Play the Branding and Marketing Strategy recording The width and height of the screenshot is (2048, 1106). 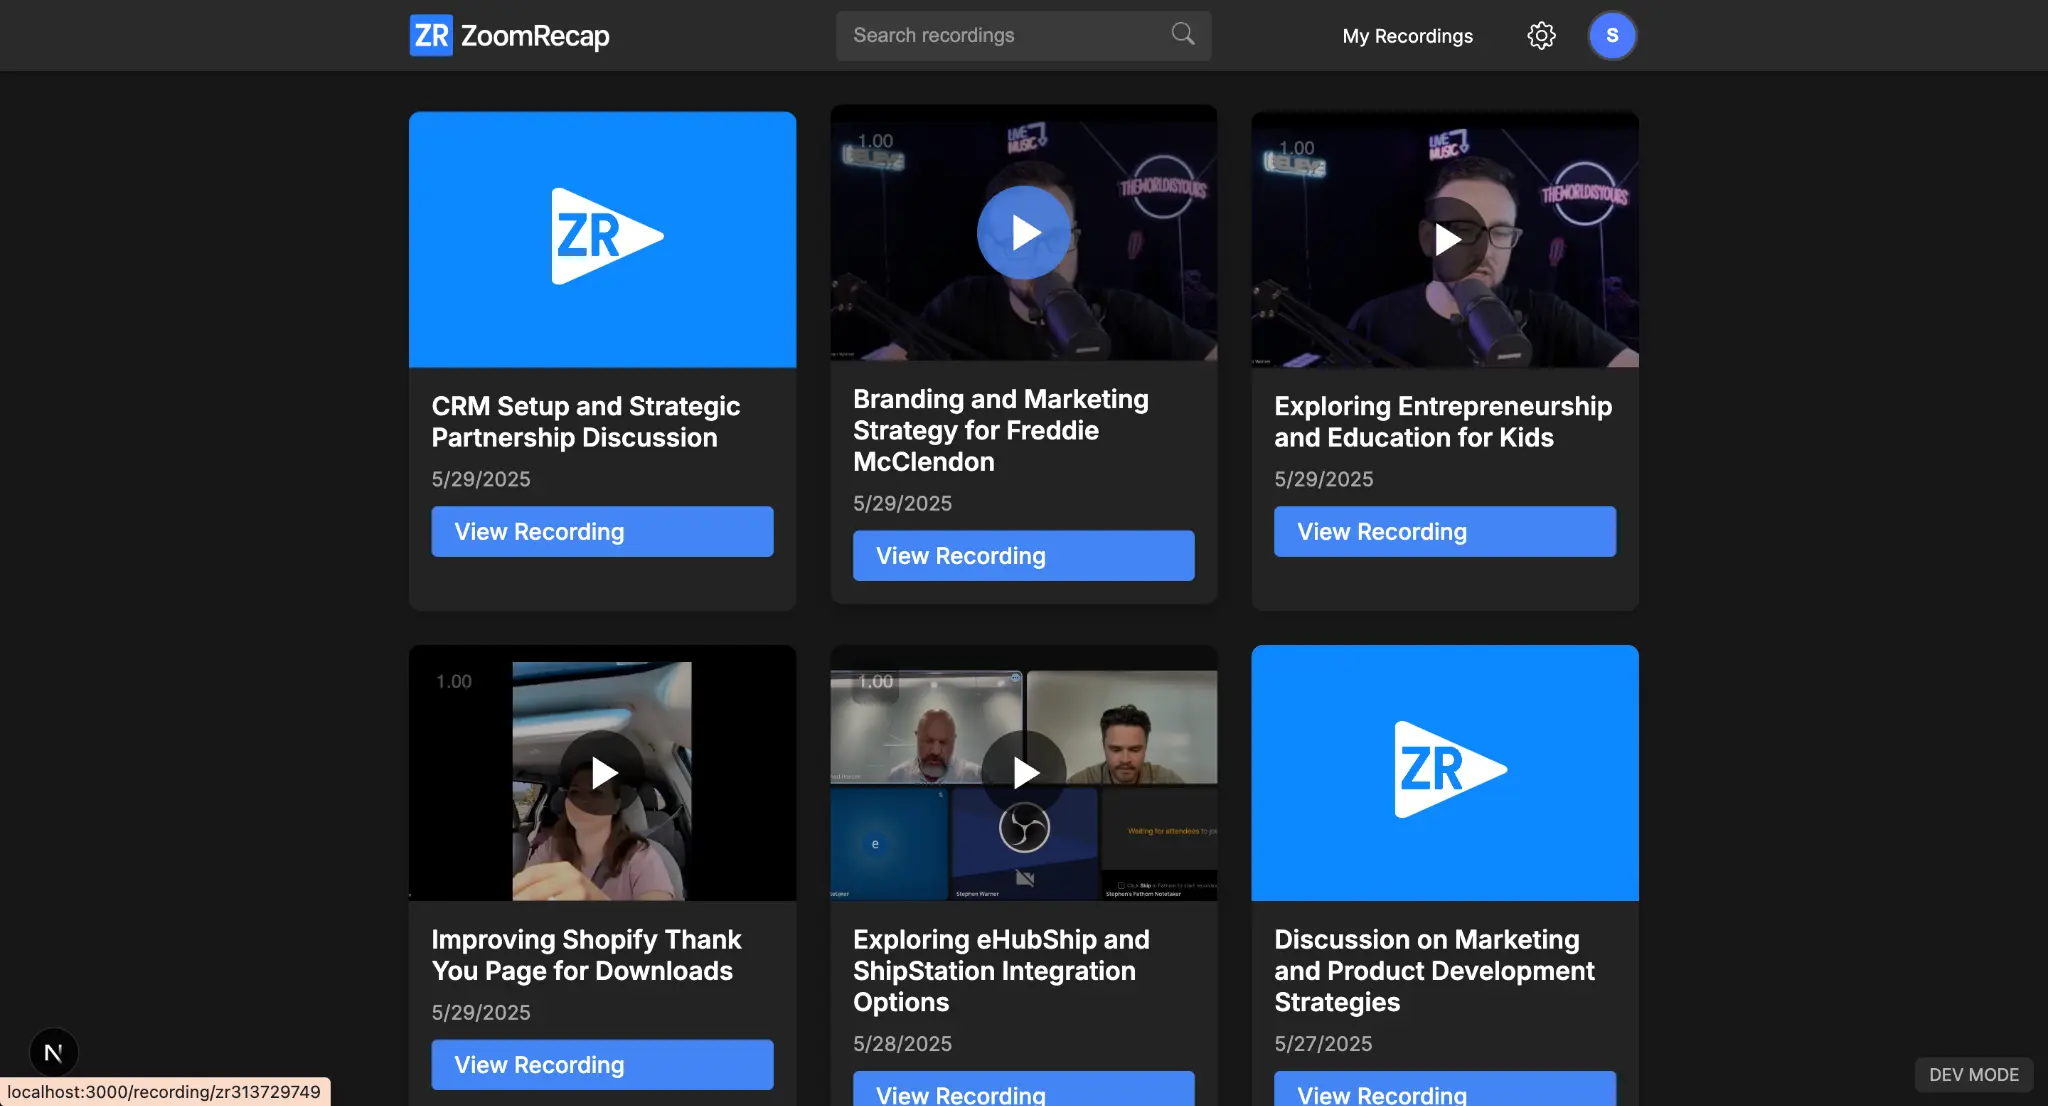click(x=1023, y=232)
